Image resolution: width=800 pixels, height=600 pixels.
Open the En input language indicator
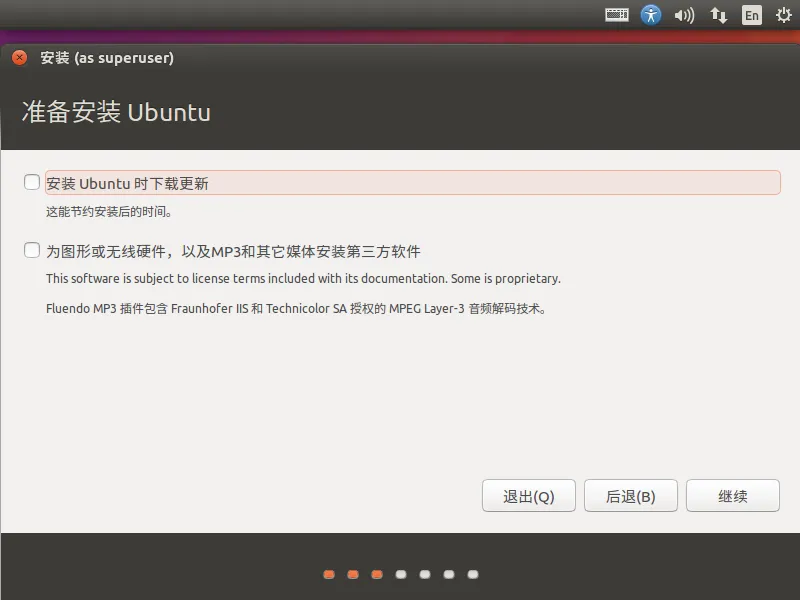(x=752, y=15)
